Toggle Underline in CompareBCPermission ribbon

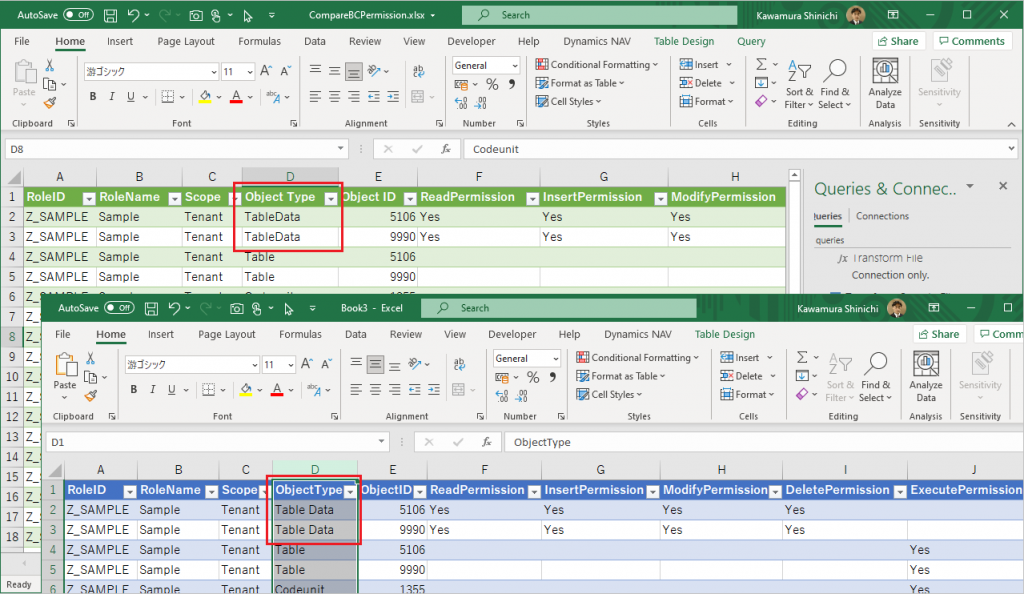point(131,97)
